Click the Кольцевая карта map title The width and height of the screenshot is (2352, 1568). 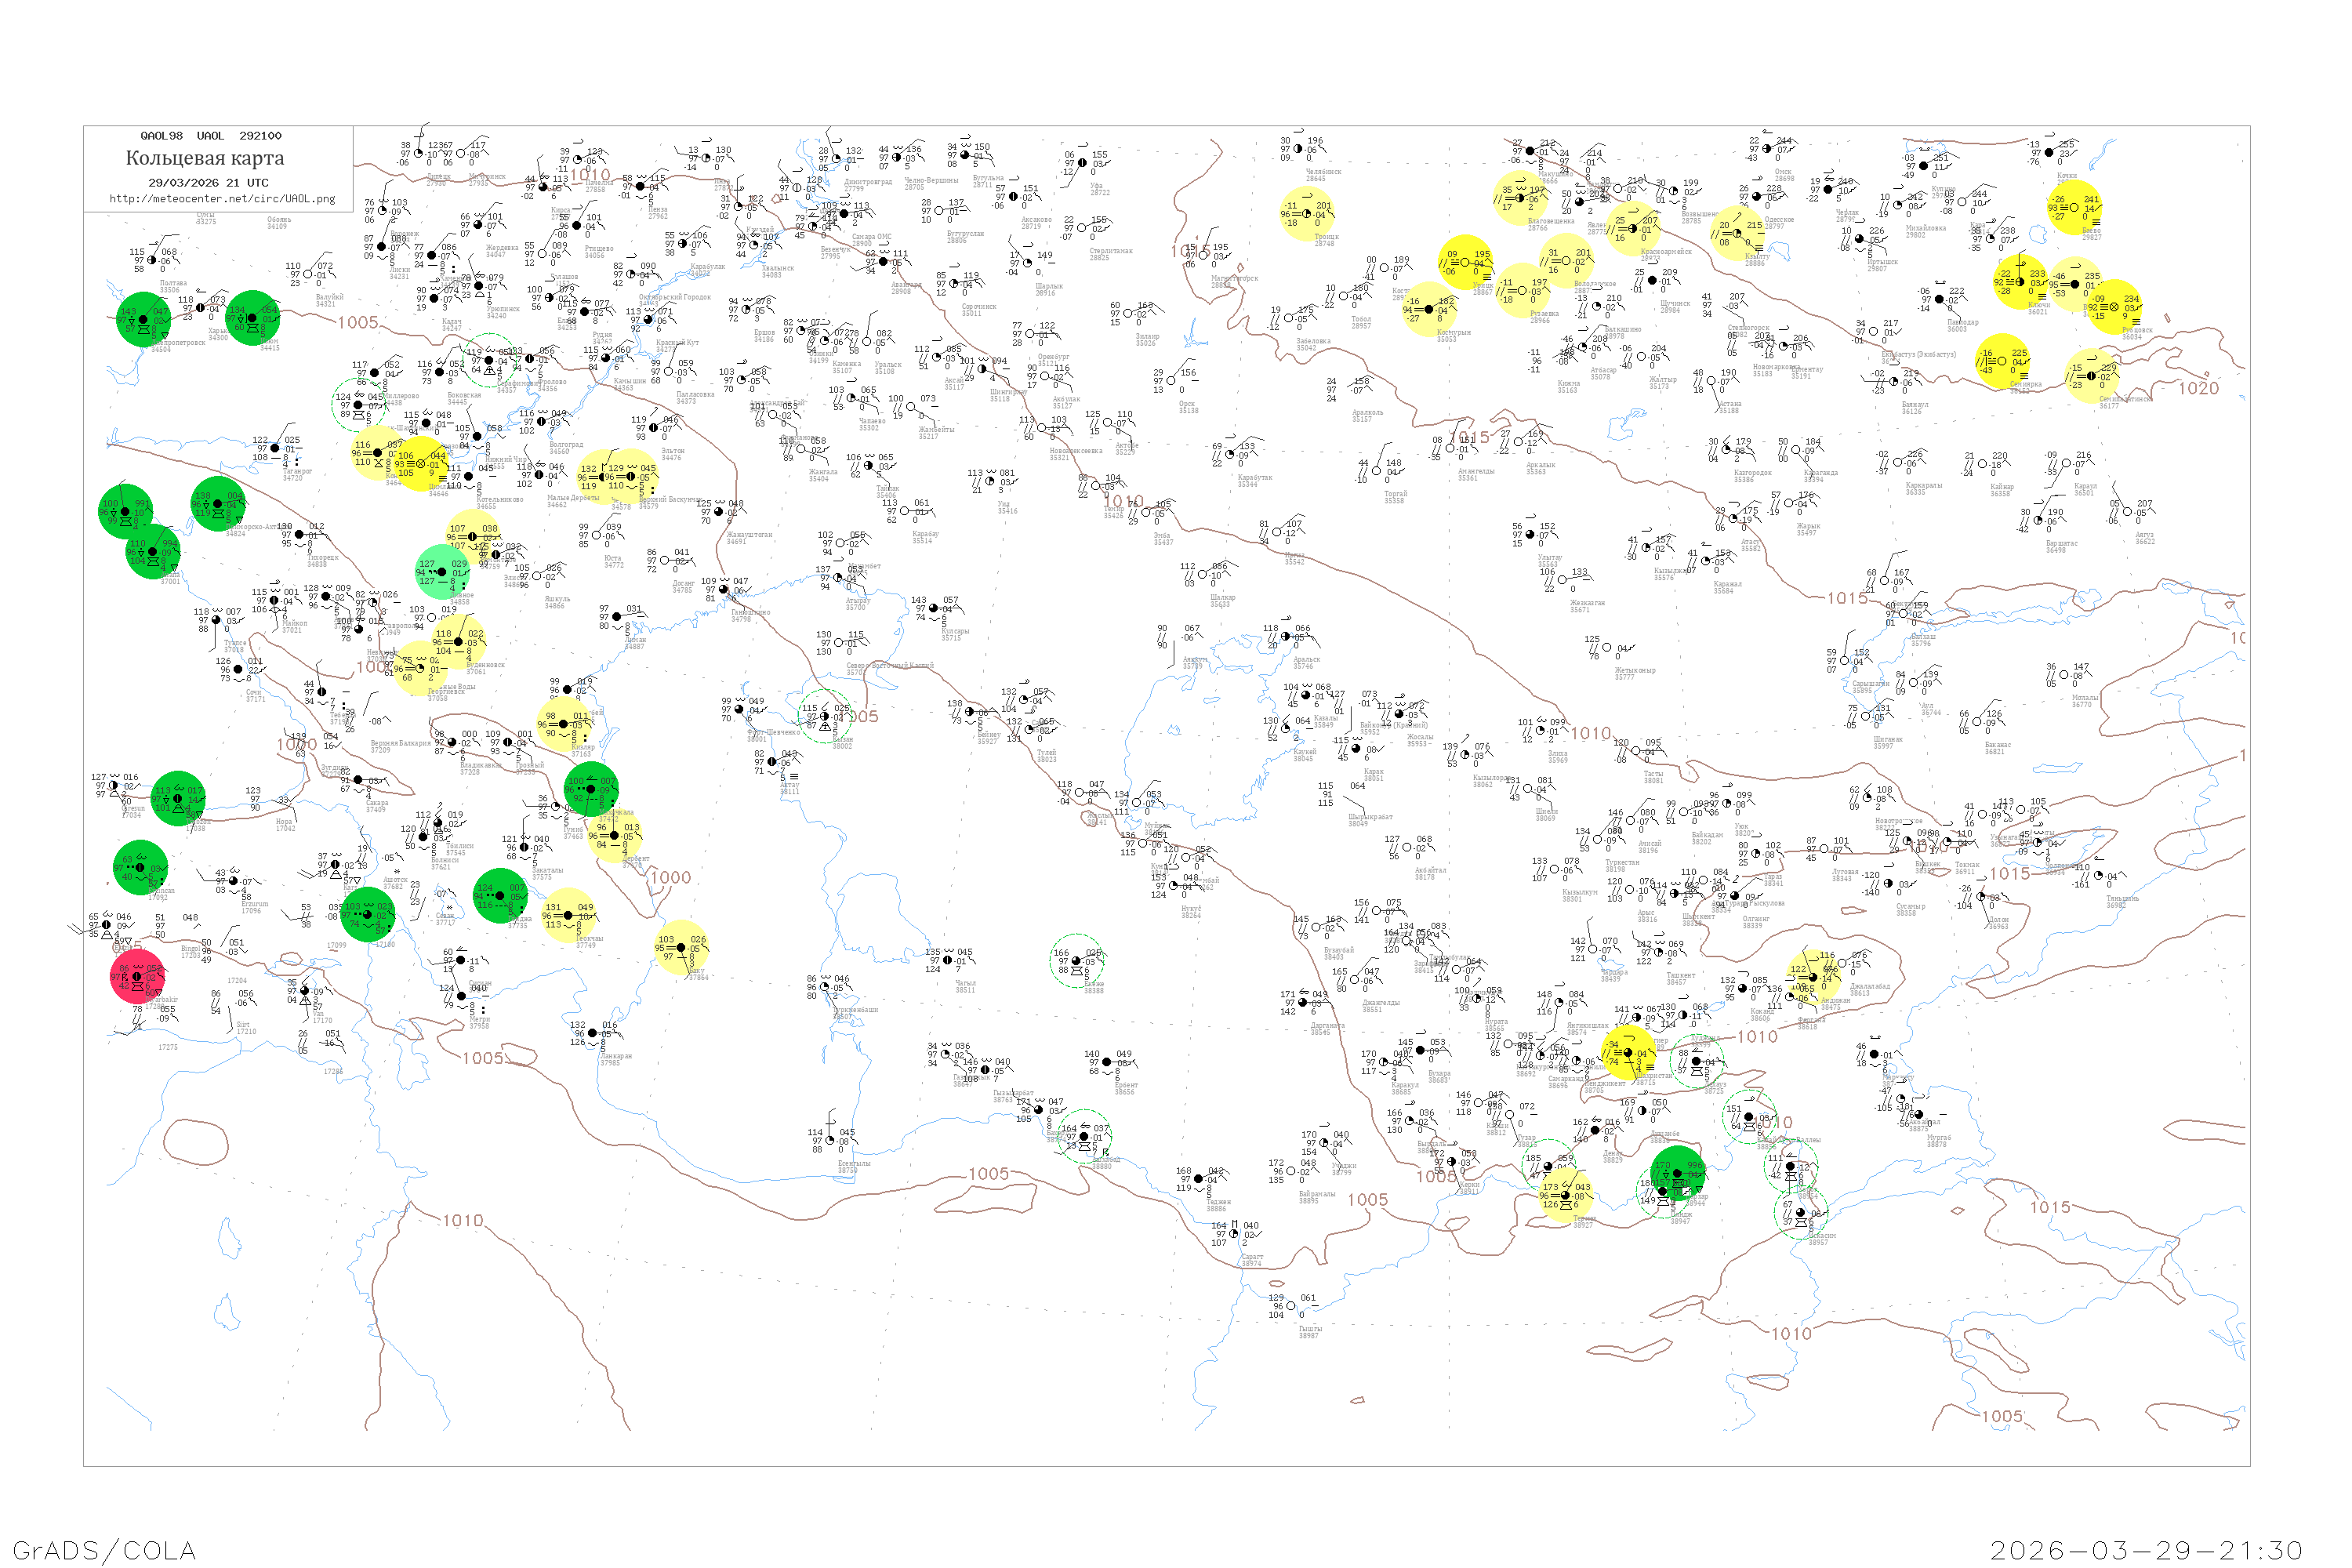[205, 158]
